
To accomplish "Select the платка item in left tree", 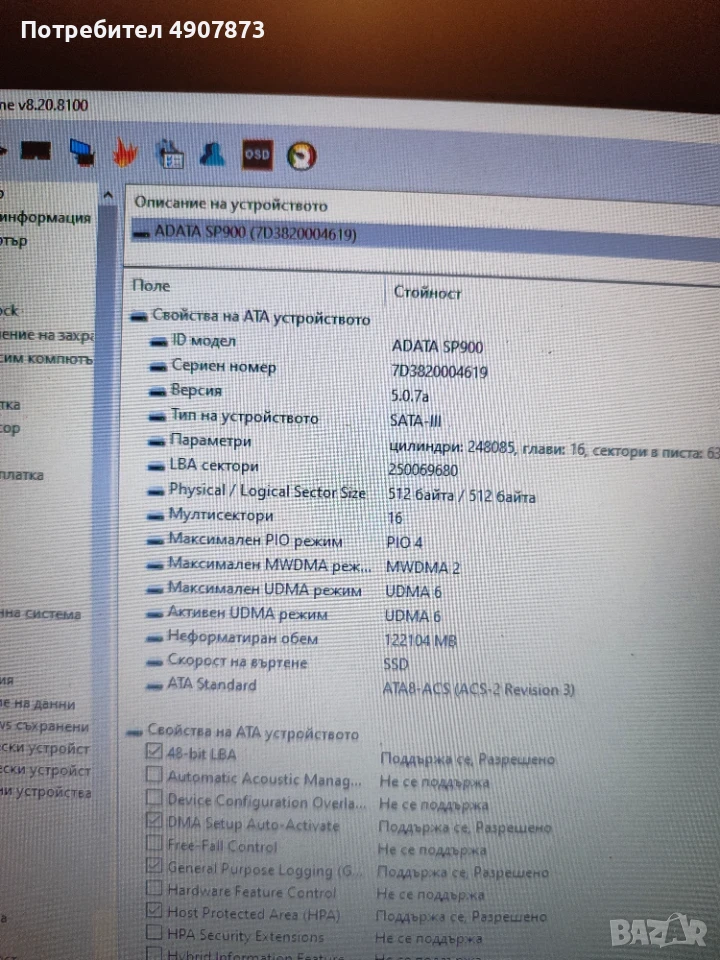I will tap(21, 475).
